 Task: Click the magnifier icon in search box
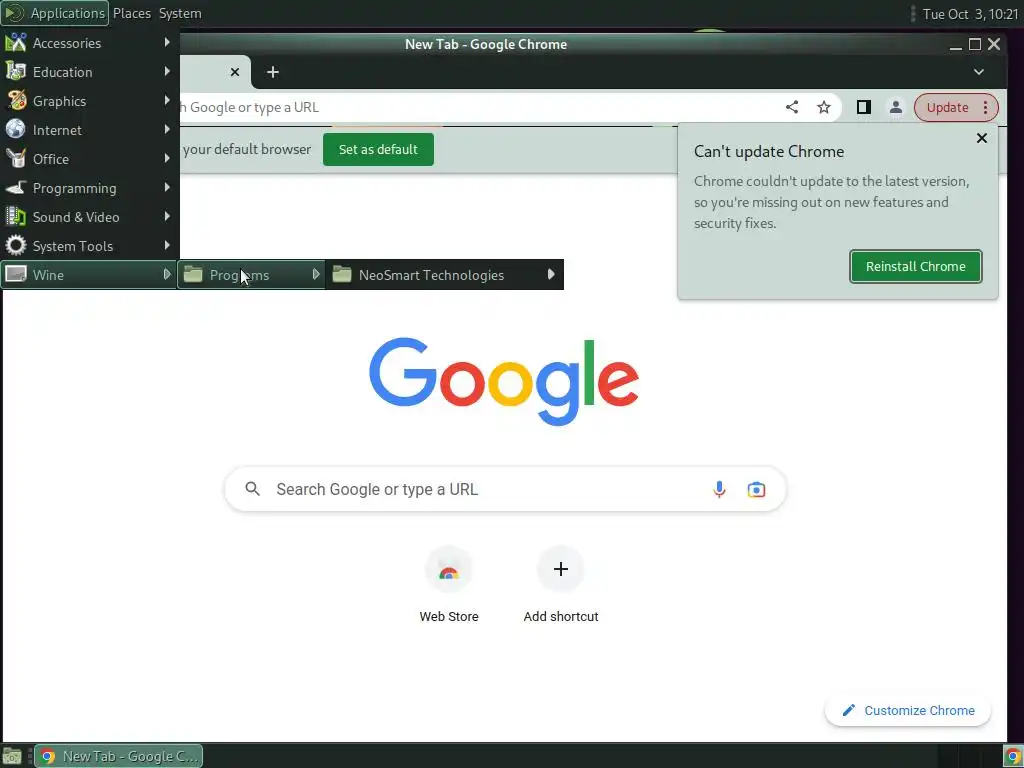(x=253, y=488)
